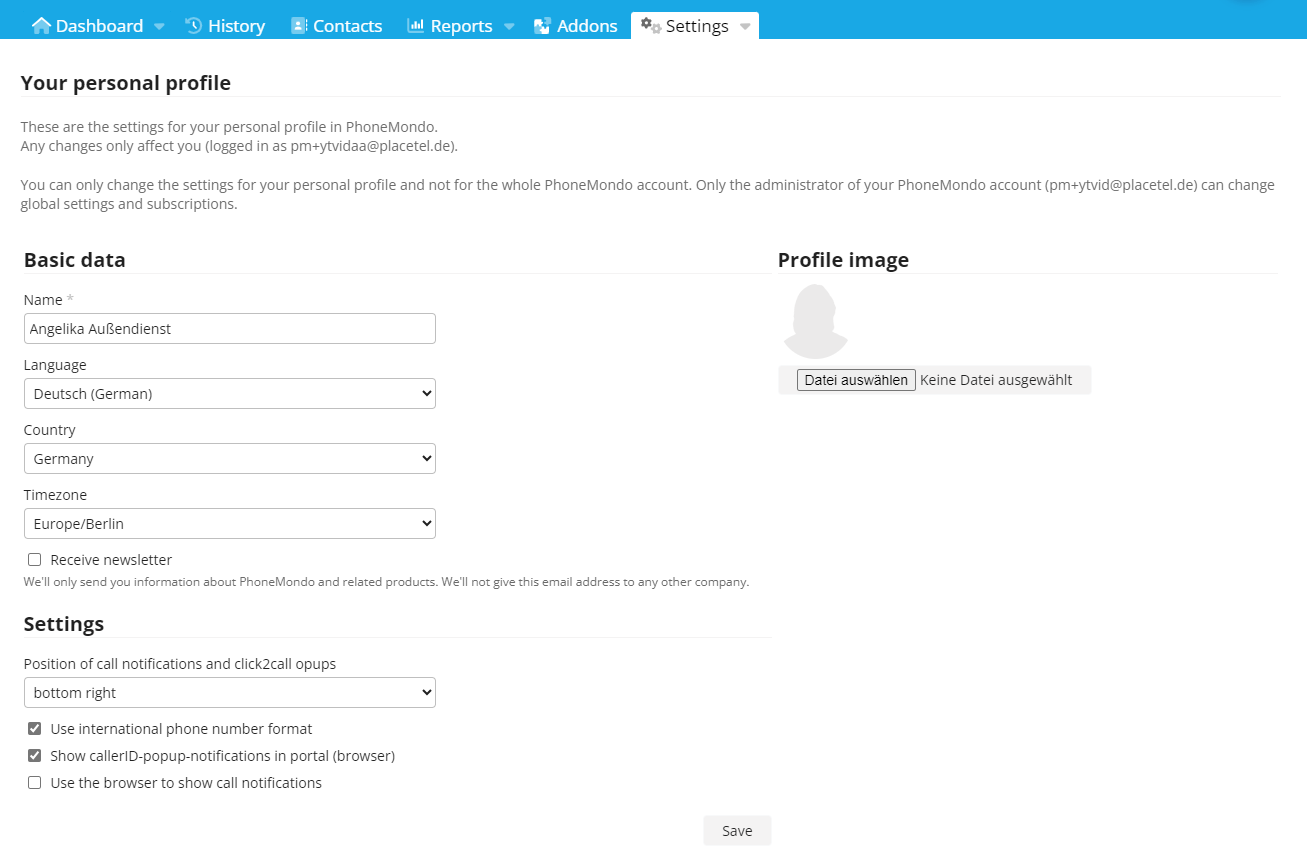Open the Country dropdown showing Germany
Viewport: 1307px width, 856px height.
[x=229, y=459]
